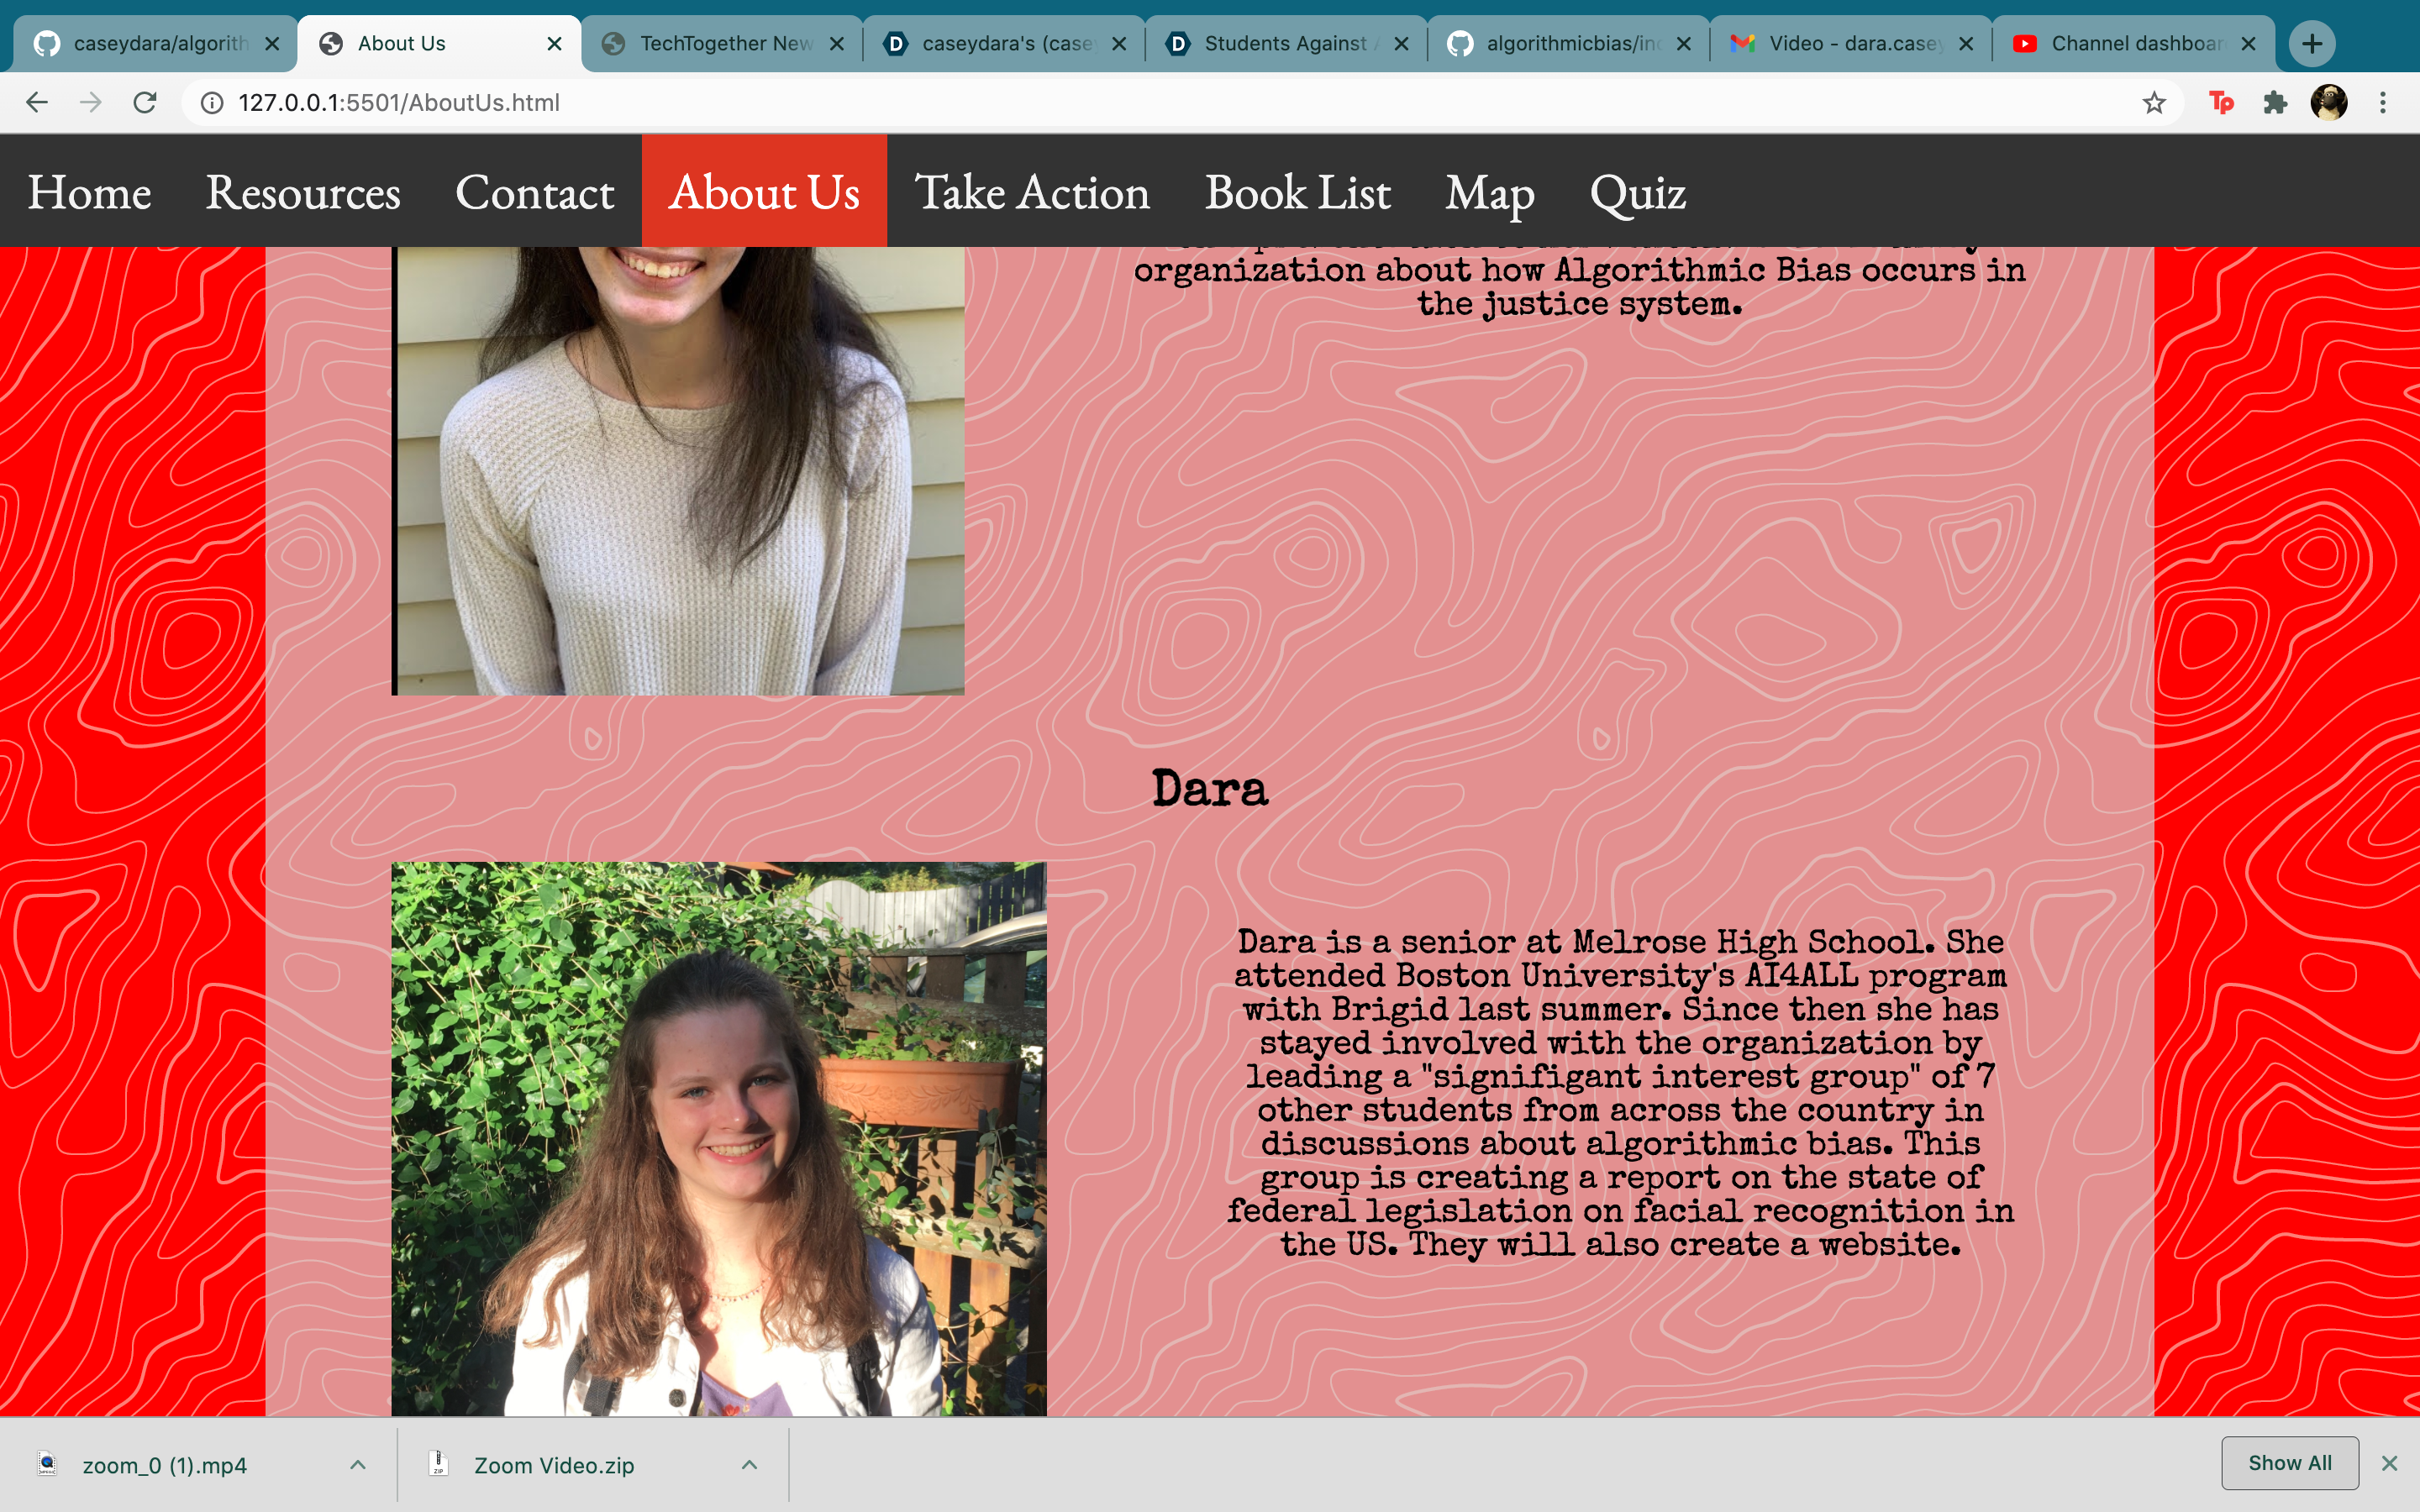This screenshot has height=1512, width=2420.
Task: Open a new tab with plus button
Action: pos(2312,43)
